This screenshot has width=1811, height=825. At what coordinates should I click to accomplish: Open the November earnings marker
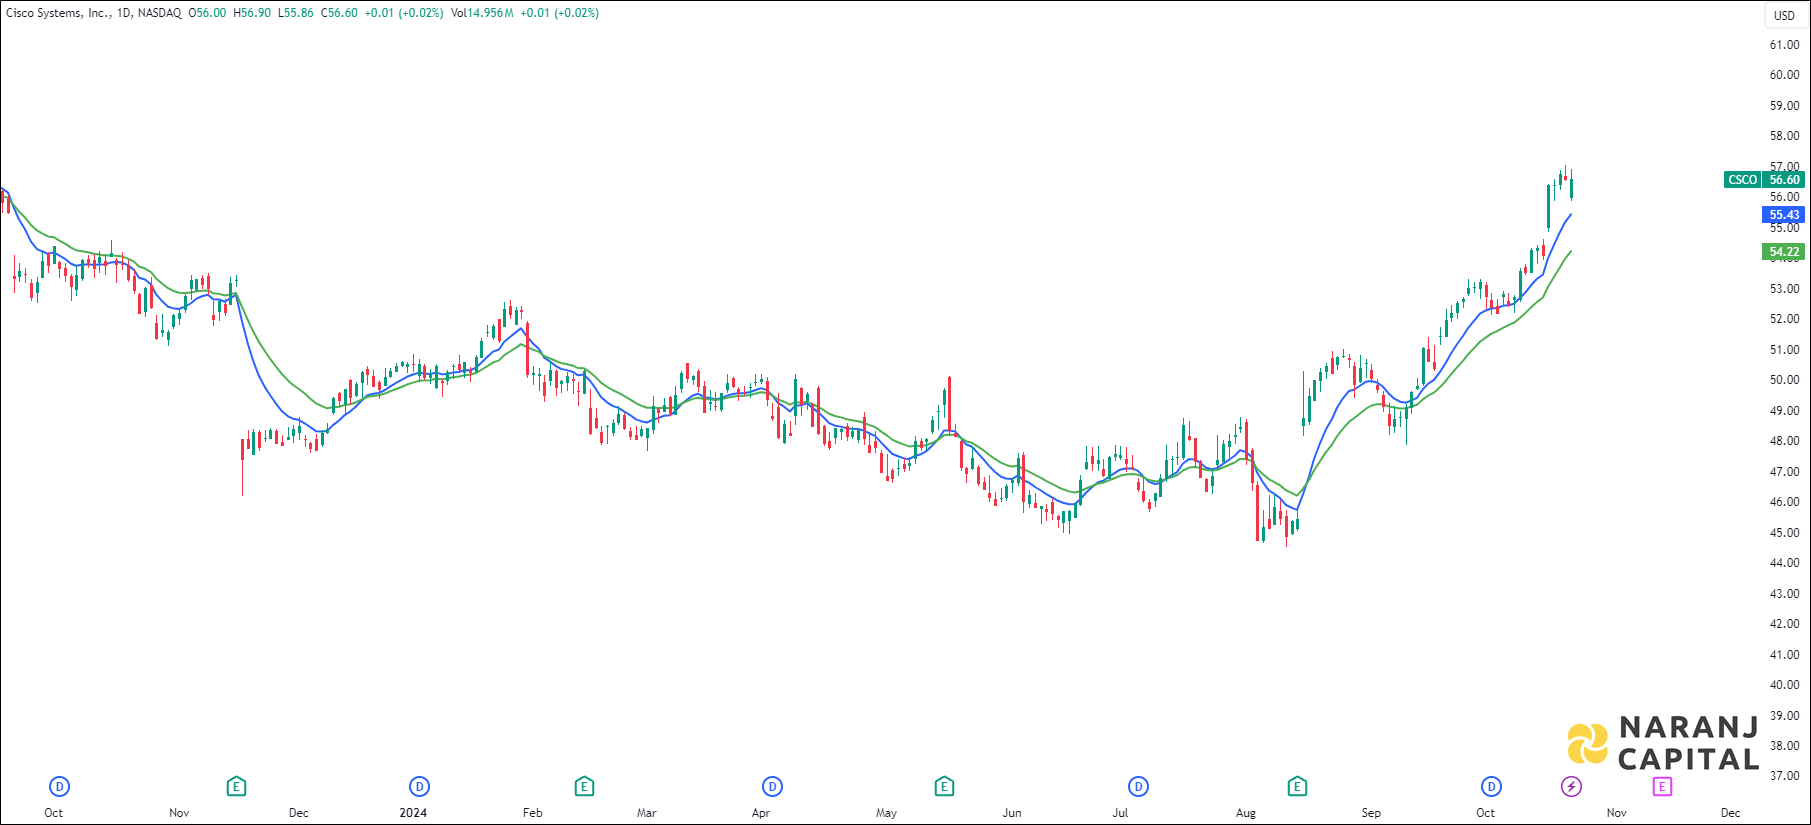236,787
